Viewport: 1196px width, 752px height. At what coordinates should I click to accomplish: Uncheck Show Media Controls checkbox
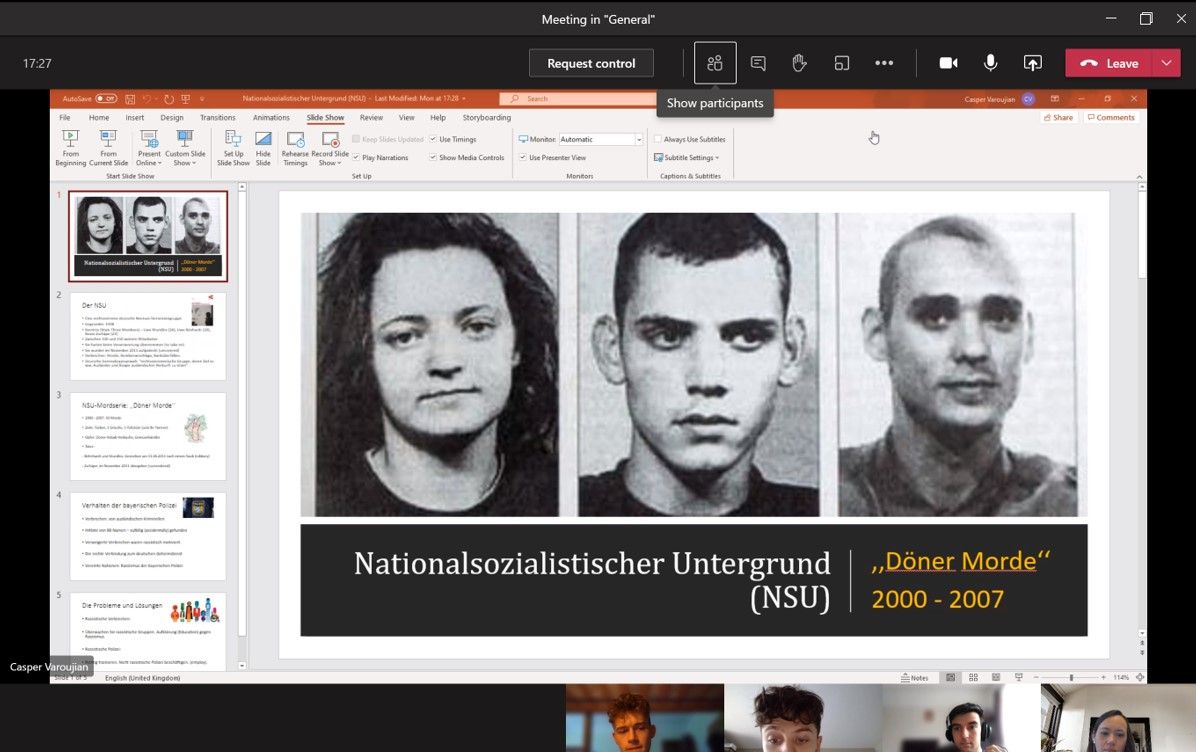(433, 157)
